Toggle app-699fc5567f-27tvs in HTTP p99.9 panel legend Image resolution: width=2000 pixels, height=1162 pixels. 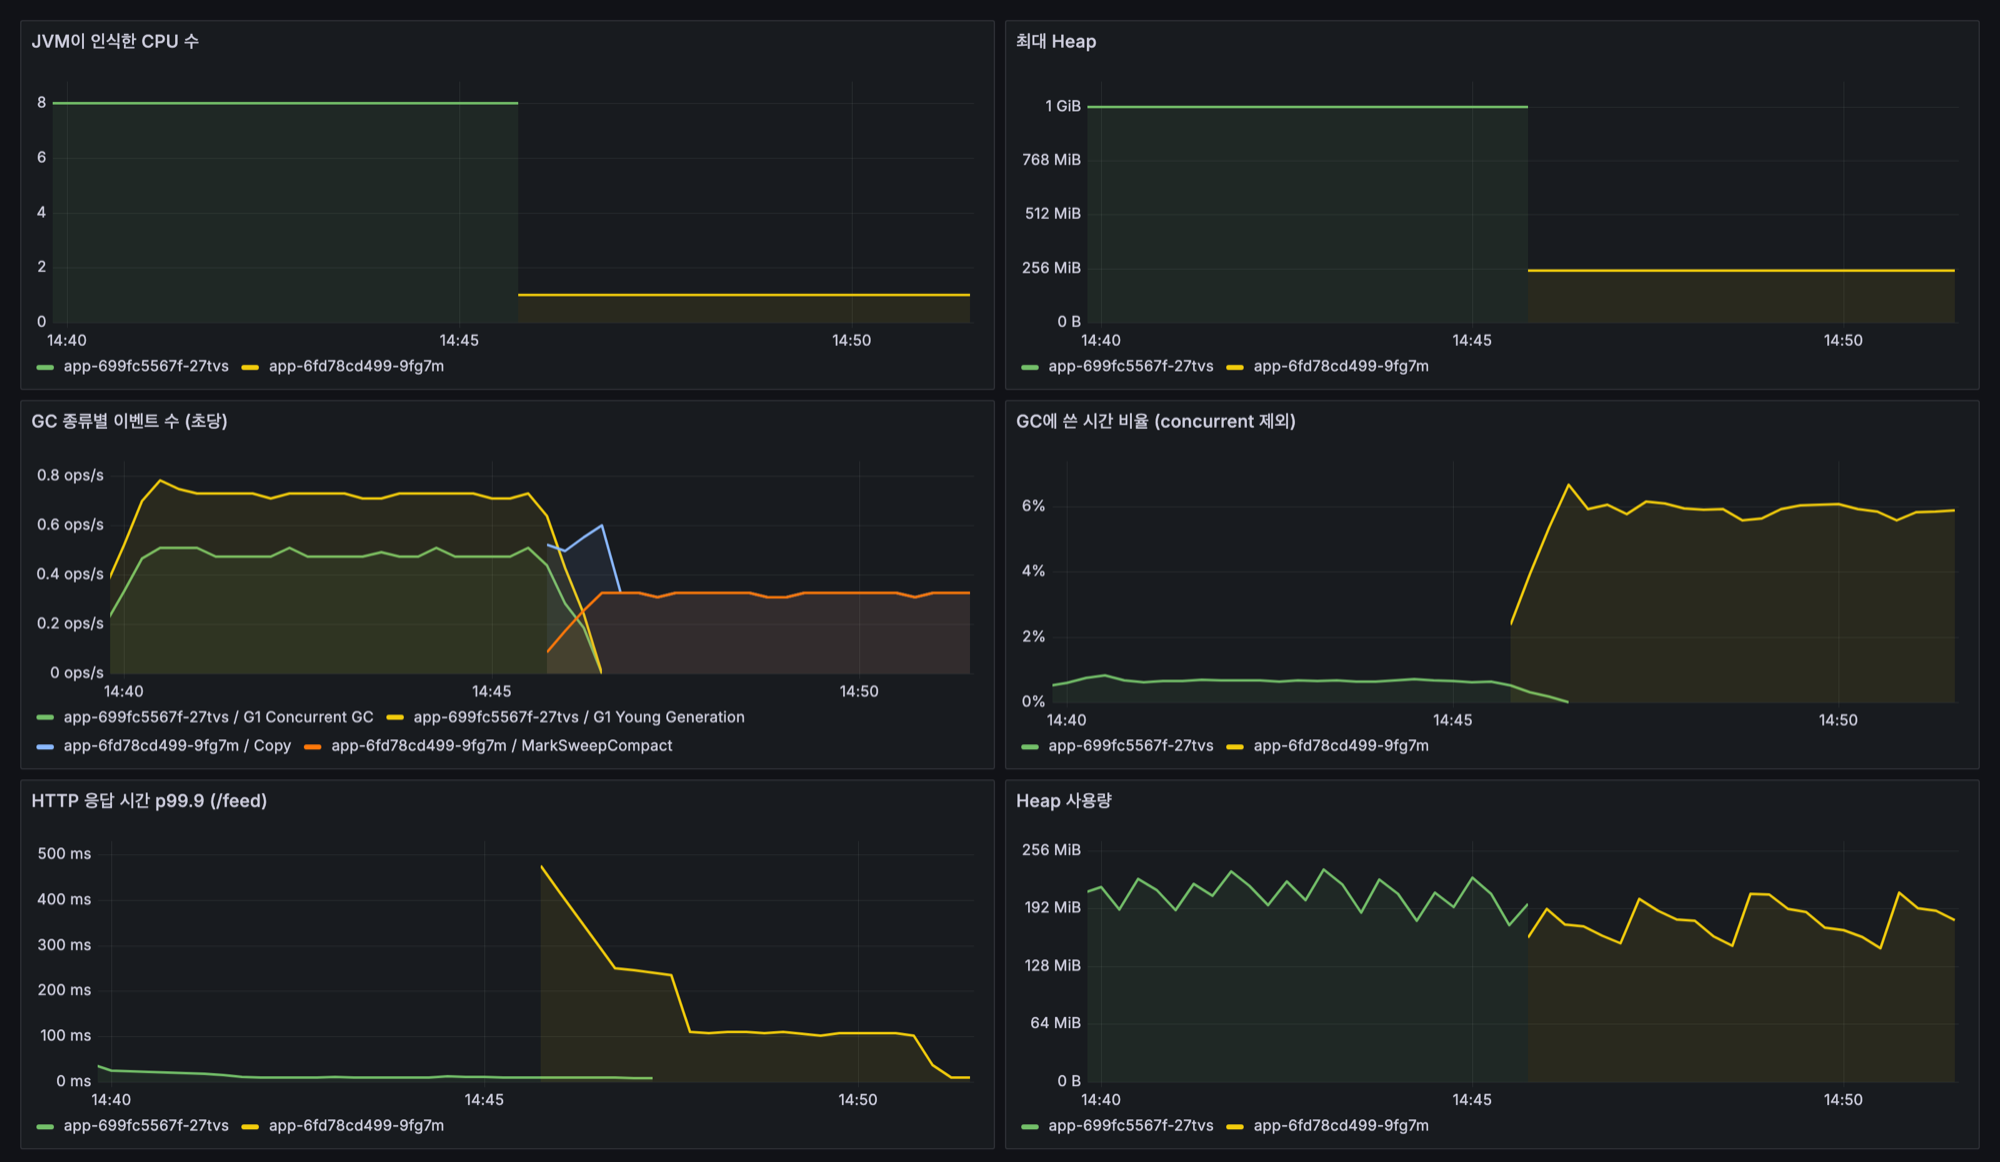pos(146,1126)
